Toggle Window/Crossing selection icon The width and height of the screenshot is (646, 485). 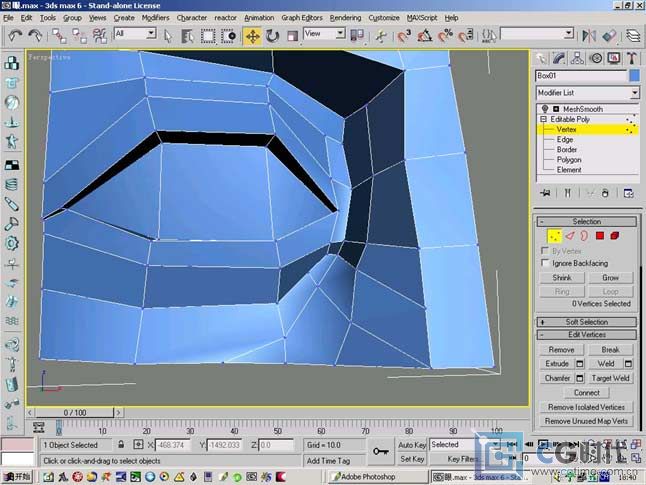click(229, 36)
